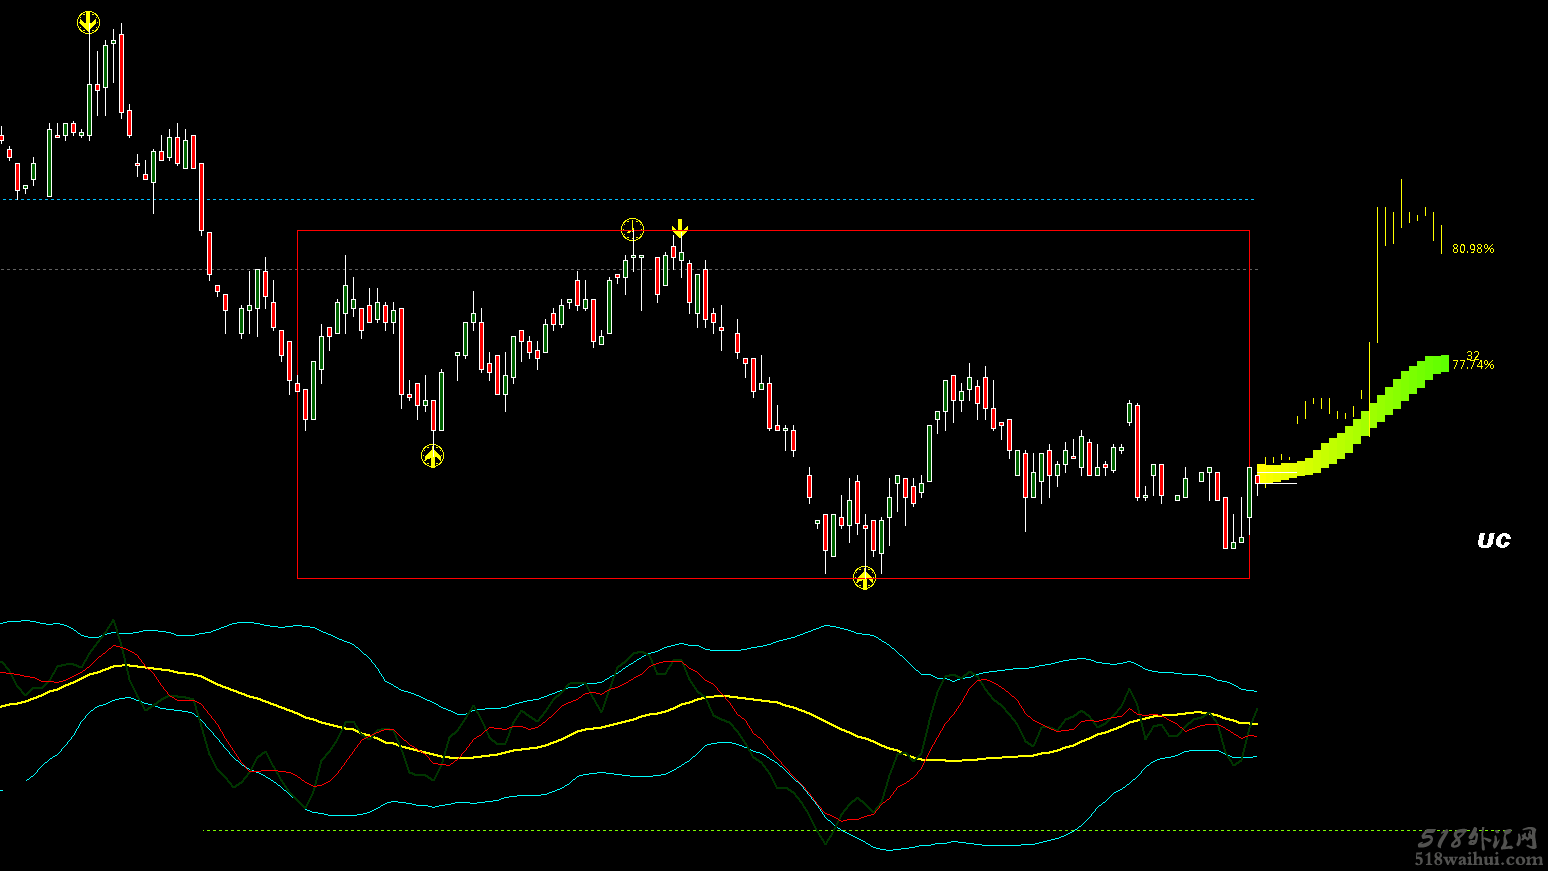Click the UC symbol label
Viewport: 1548px width, 871px height.
[x=1494, y=540]
